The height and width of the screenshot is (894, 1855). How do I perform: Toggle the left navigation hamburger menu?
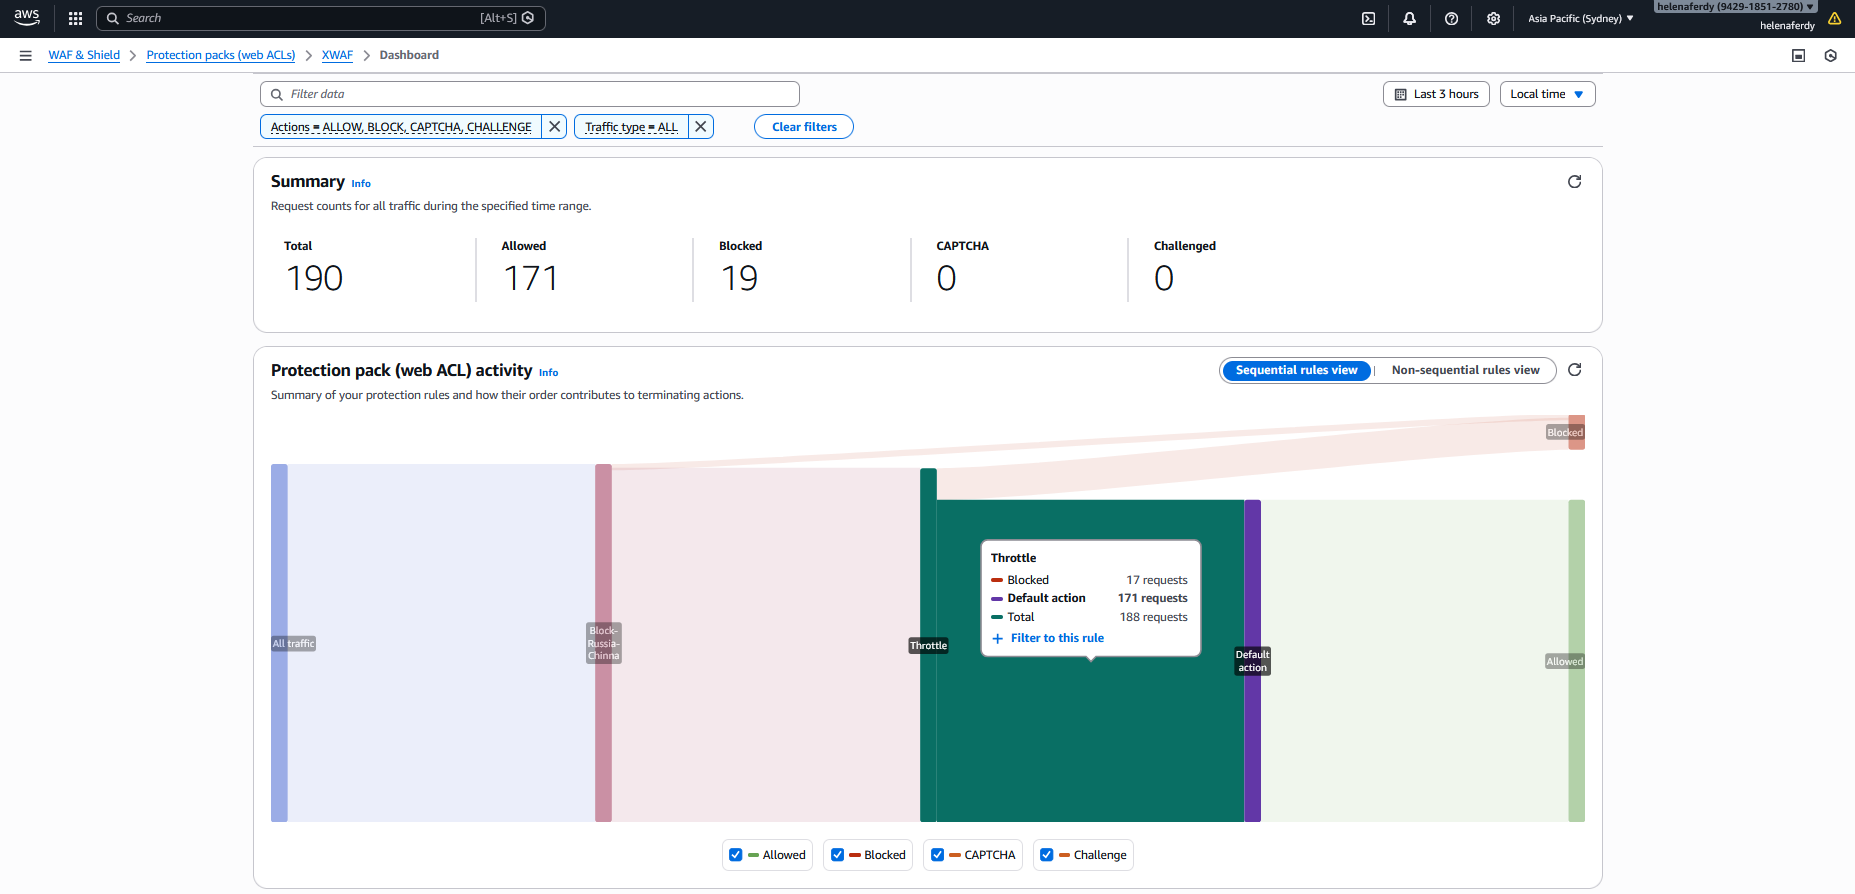[26, 55]
